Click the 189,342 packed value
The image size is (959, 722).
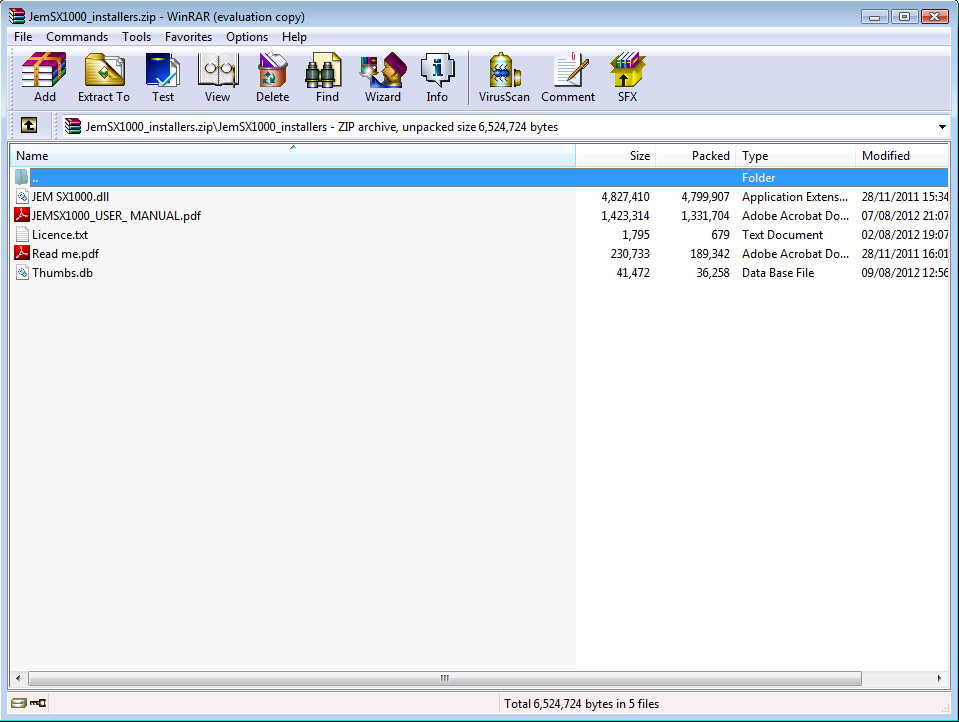click(709, 254)
